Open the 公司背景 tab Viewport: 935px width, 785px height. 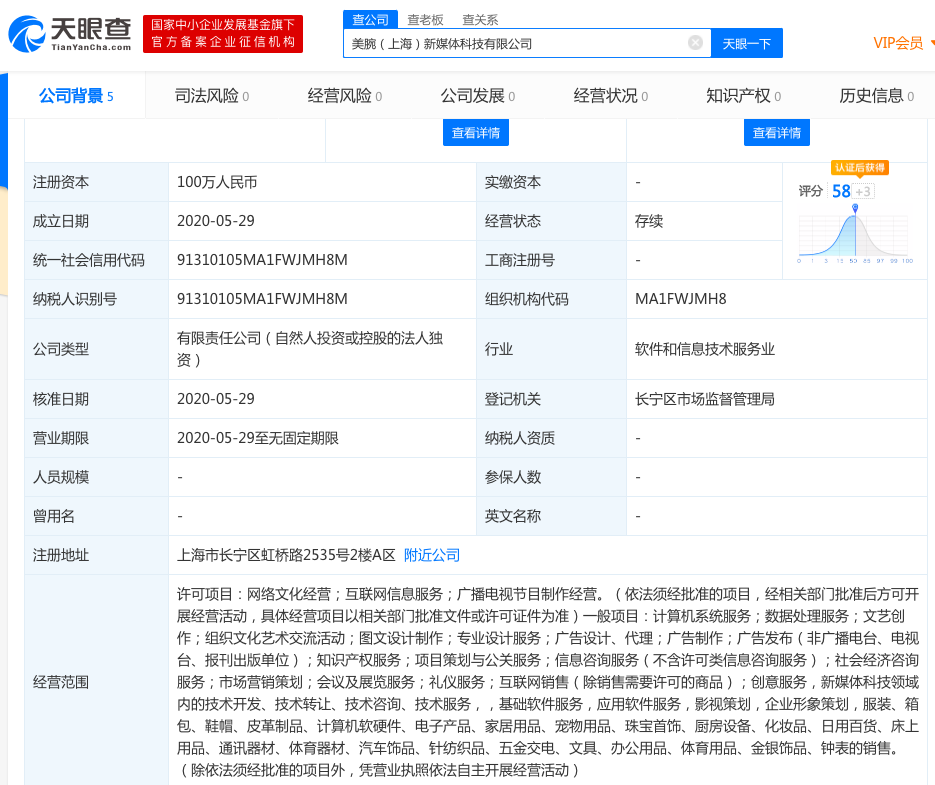(x=76, y=95)
